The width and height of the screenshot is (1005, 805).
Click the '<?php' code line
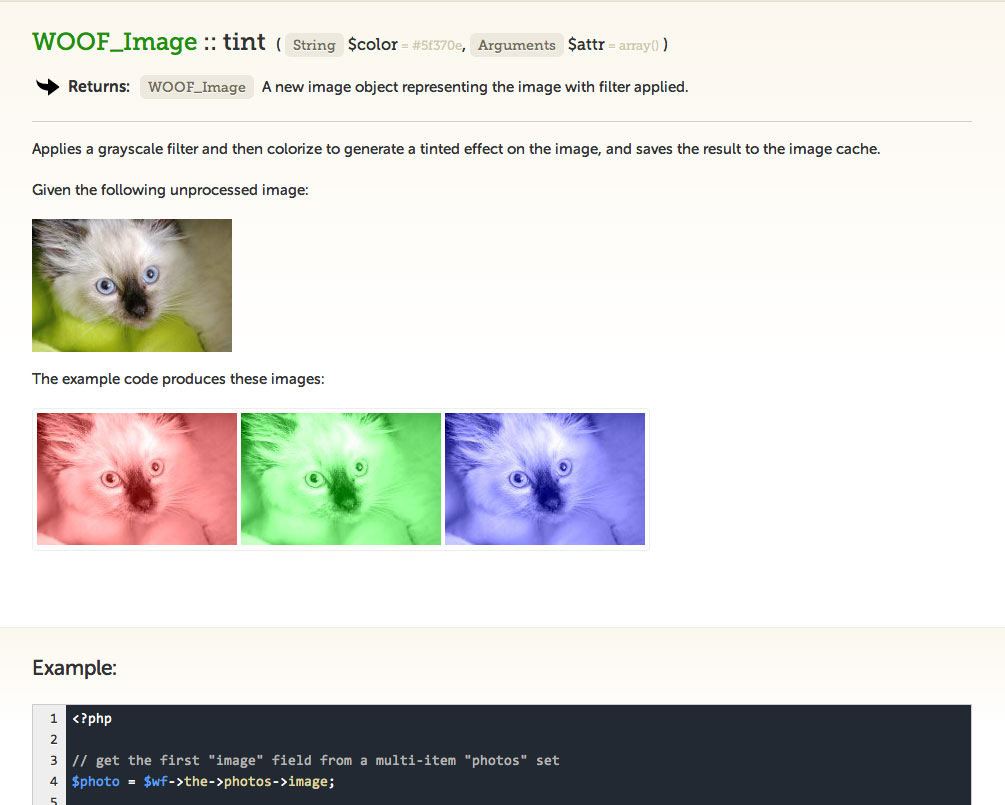click(x=92, y=718)
